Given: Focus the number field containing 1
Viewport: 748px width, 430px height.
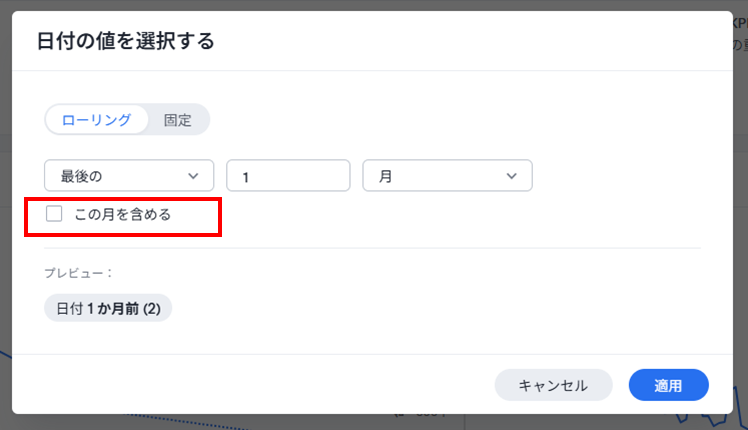Looking at the screenshot, I should 288,175.
